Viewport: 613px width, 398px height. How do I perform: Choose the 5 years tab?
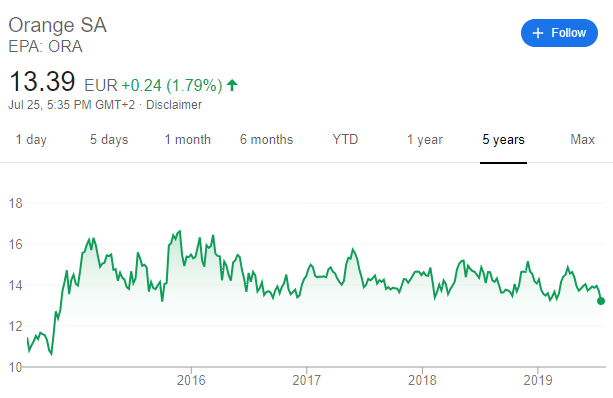tap(504, 140)
